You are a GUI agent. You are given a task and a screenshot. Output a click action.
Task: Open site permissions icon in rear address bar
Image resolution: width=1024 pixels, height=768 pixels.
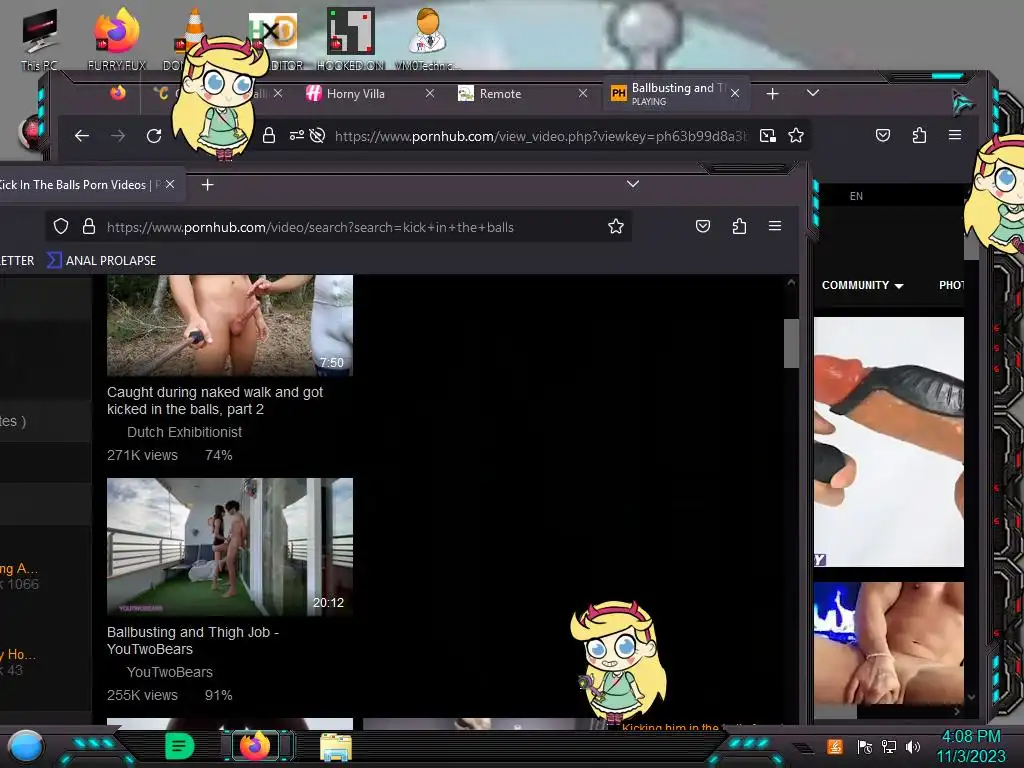(296, 136)
